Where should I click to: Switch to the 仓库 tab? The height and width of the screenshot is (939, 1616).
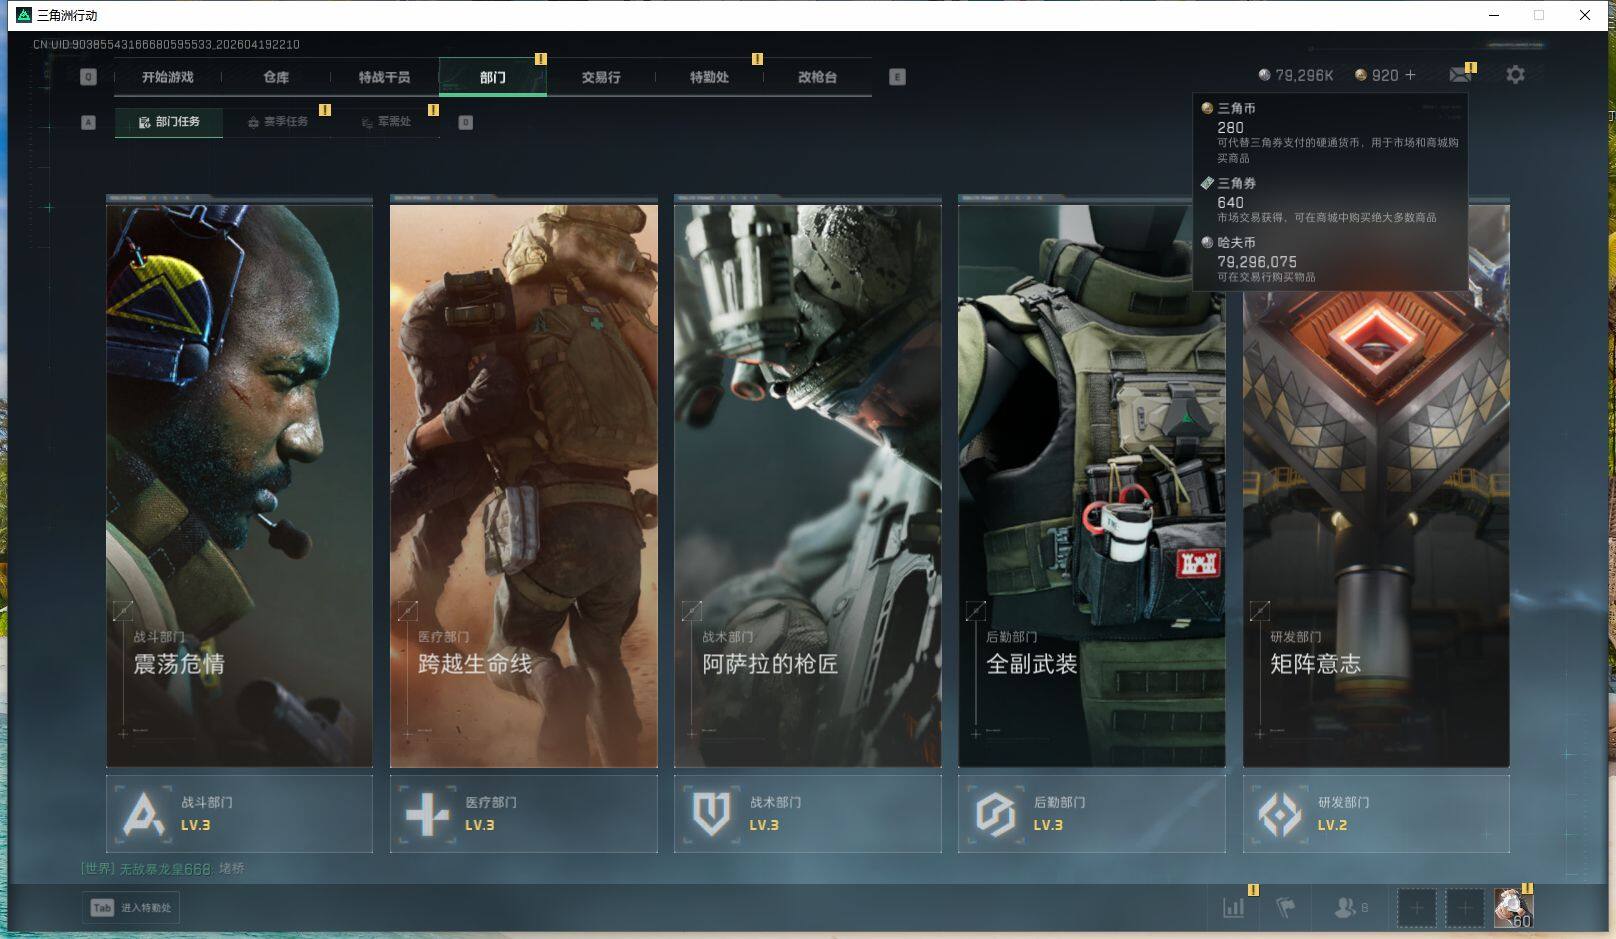pyautogui.click(x=276, y=77)
